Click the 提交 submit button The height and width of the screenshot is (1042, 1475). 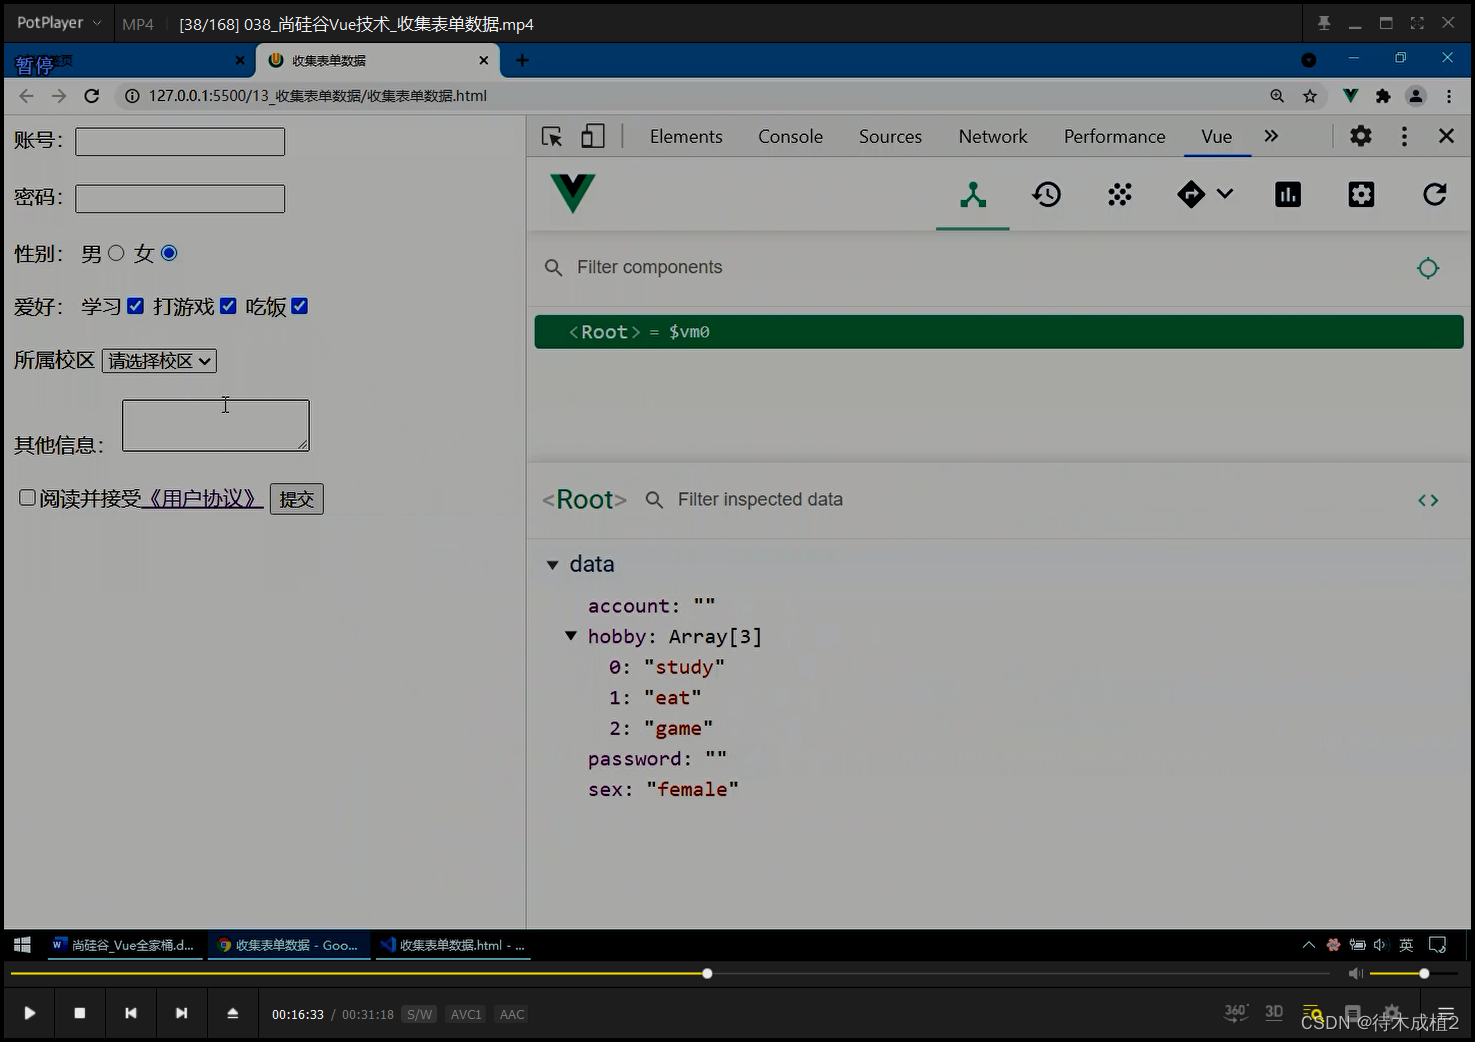297,499
